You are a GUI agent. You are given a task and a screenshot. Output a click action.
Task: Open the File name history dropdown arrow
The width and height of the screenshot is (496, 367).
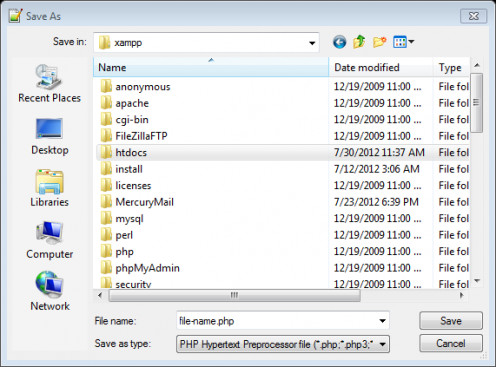tap(382, 321)
